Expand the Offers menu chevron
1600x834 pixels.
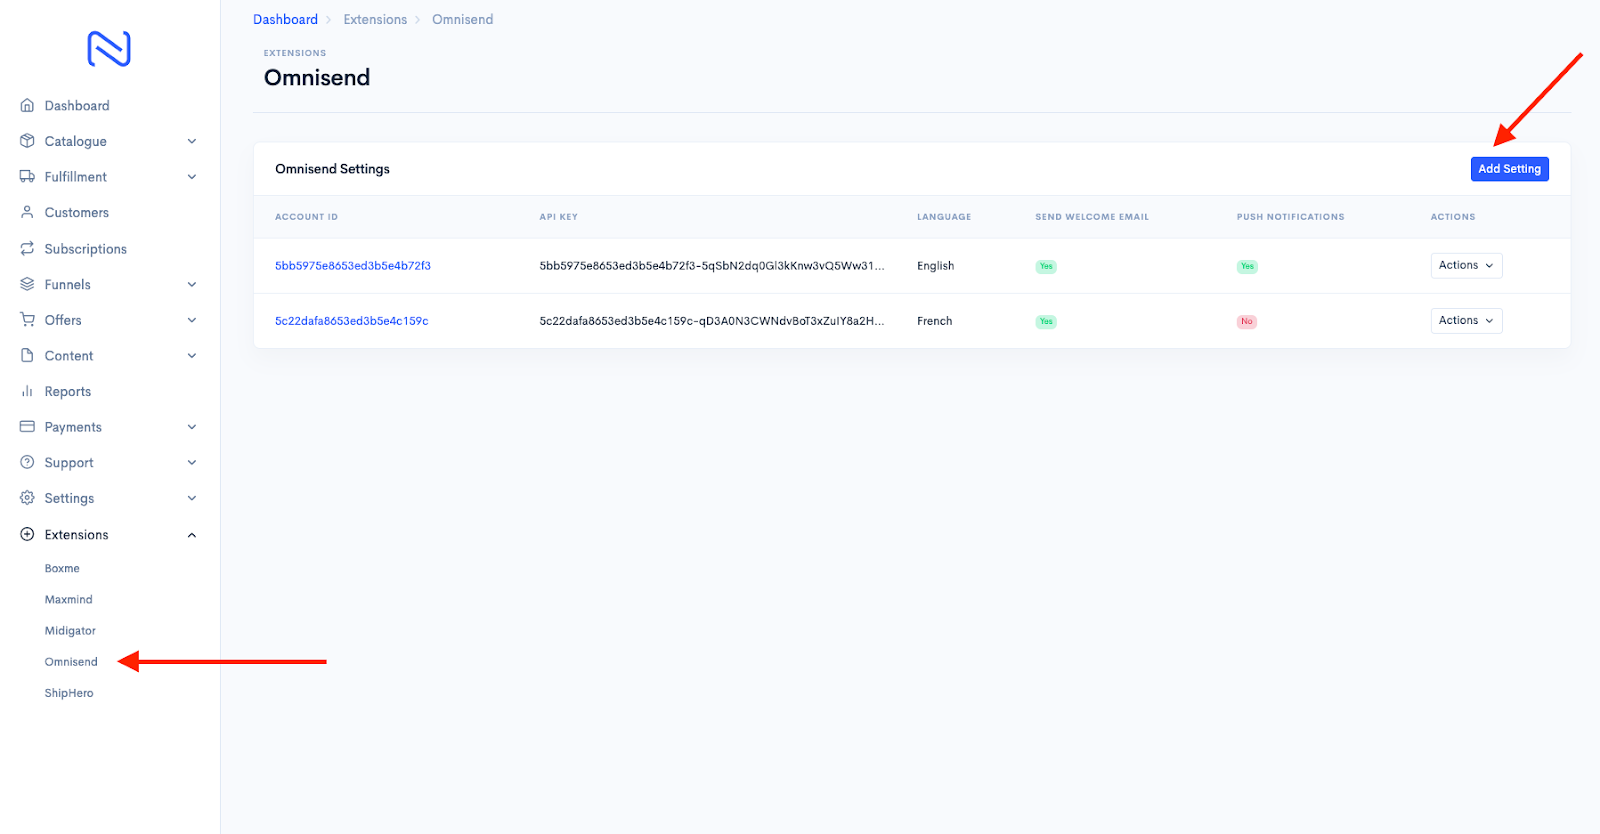pos(192,320)
